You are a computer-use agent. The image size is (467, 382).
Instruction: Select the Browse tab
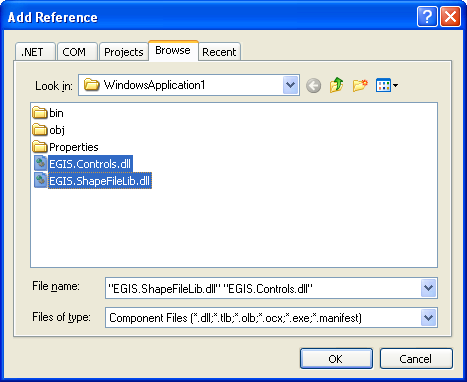(x=173, y=51)
